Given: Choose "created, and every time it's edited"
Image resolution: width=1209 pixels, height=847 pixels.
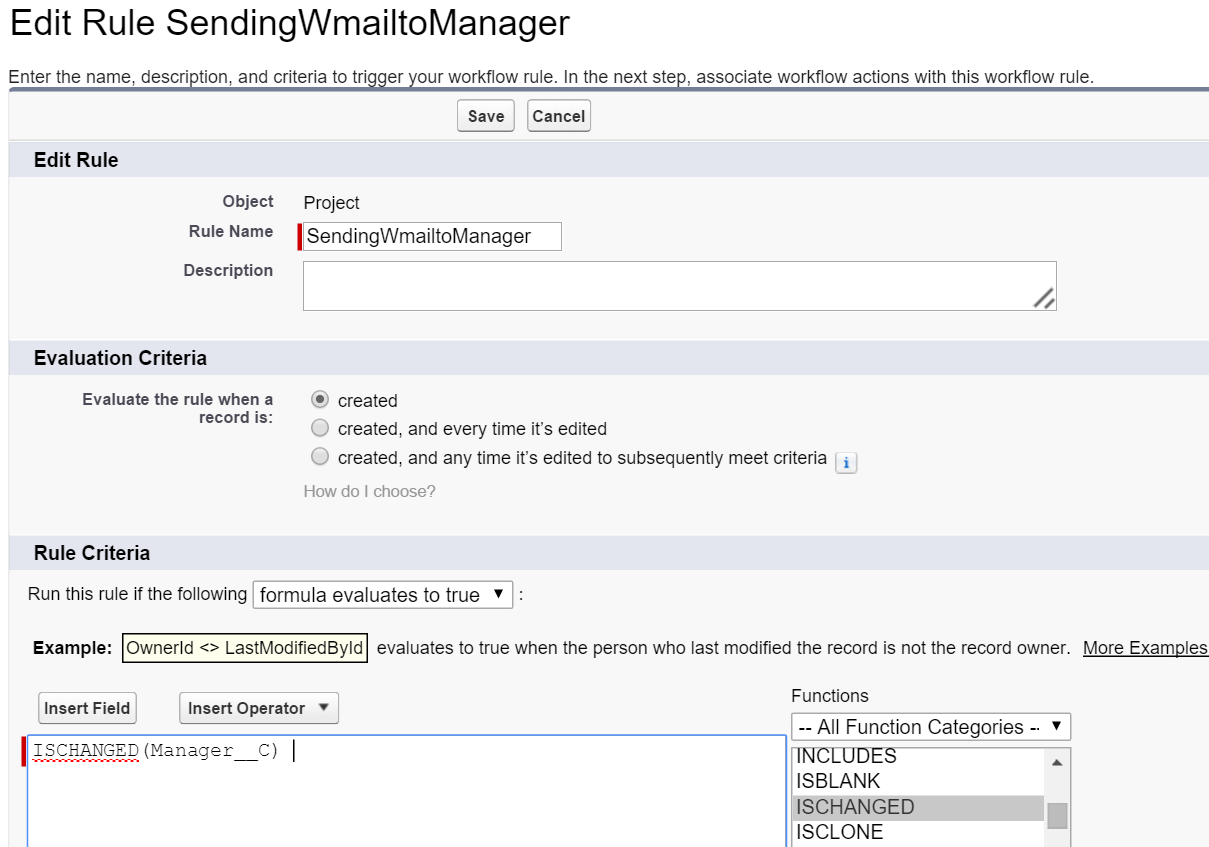Looking at the screenshot, I should (x=320, y=428).
